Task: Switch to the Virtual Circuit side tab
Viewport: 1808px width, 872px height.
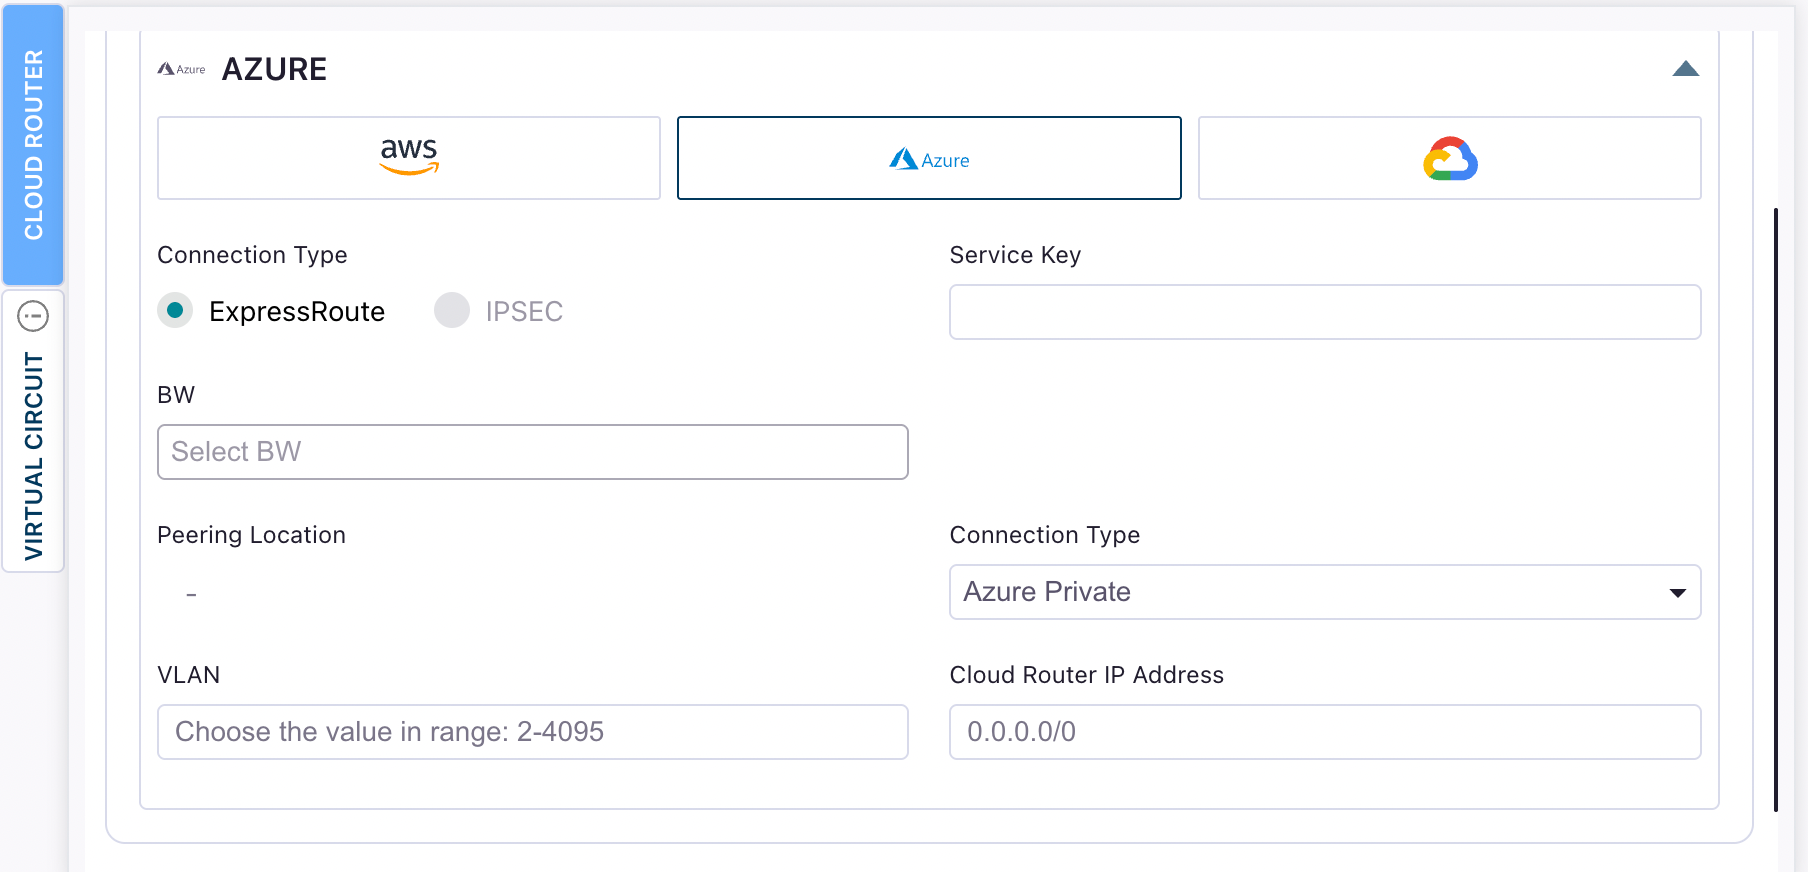Action: [x=33, y=431]
